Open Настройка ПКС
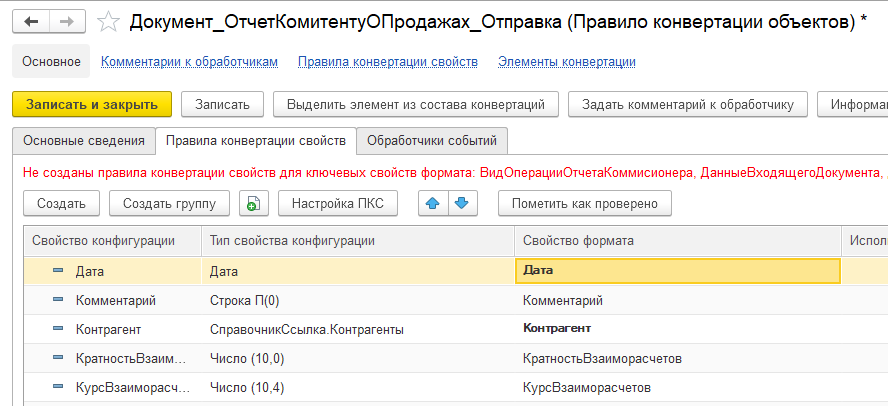 tap(338, 203)
